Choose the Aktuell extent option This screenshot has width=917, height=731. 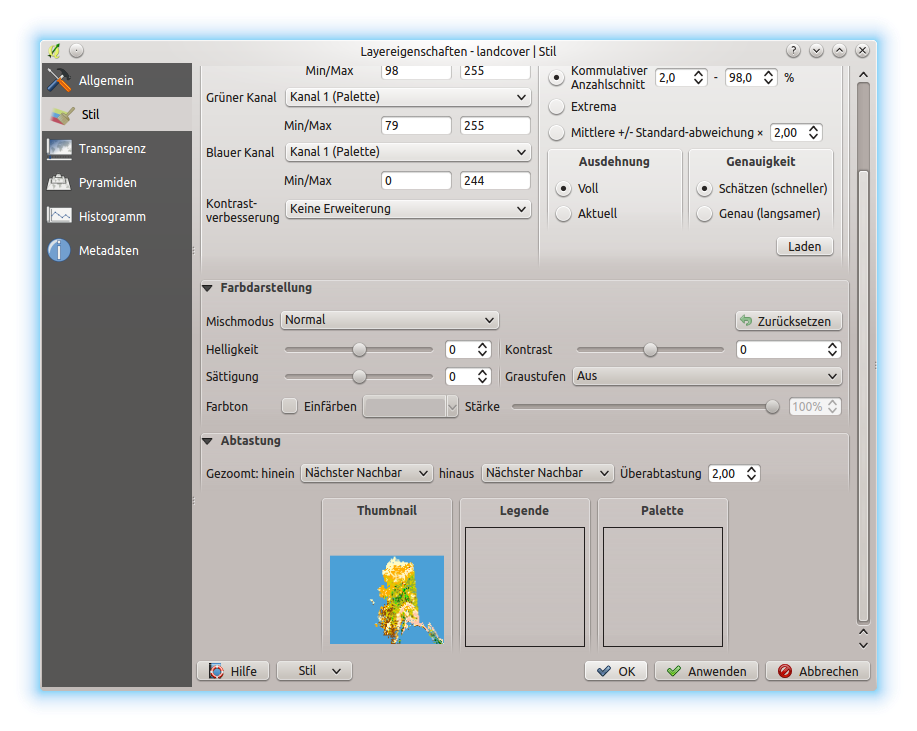(564, 214)
